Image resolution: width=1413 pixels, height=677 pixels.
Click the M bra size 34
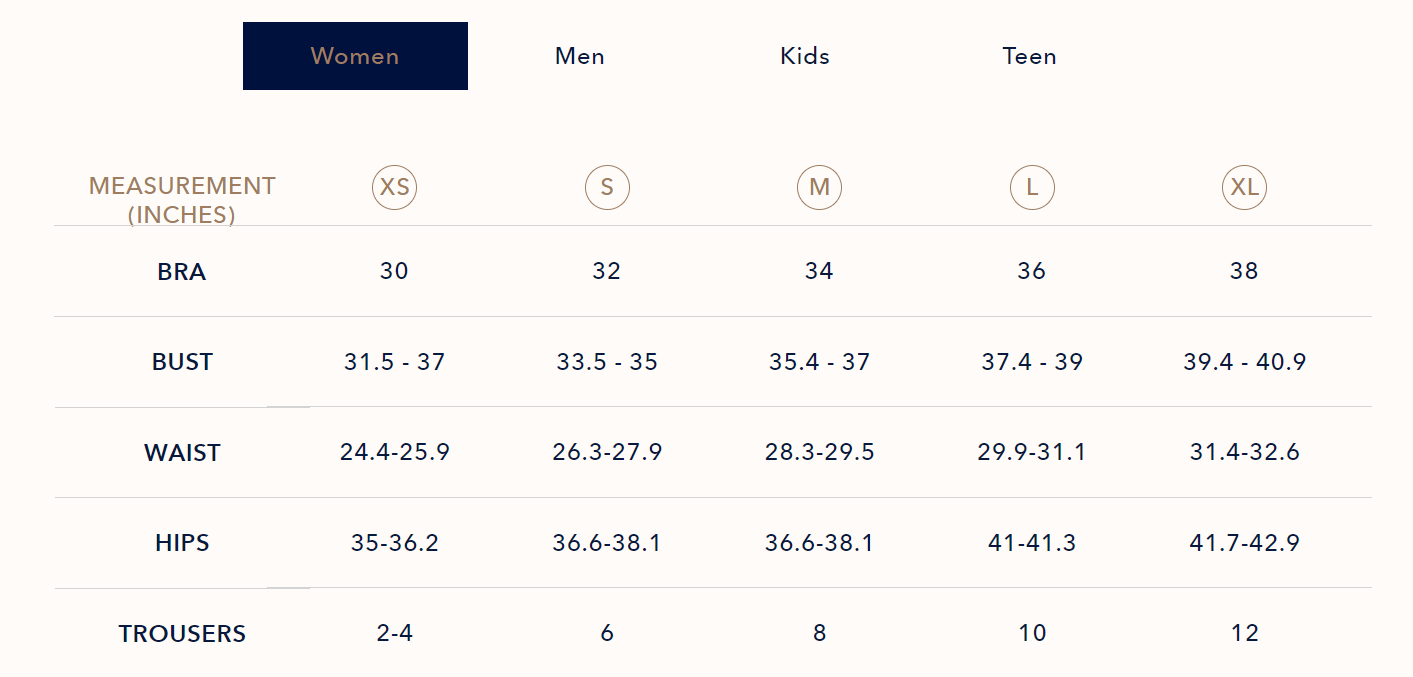(819, 271)
